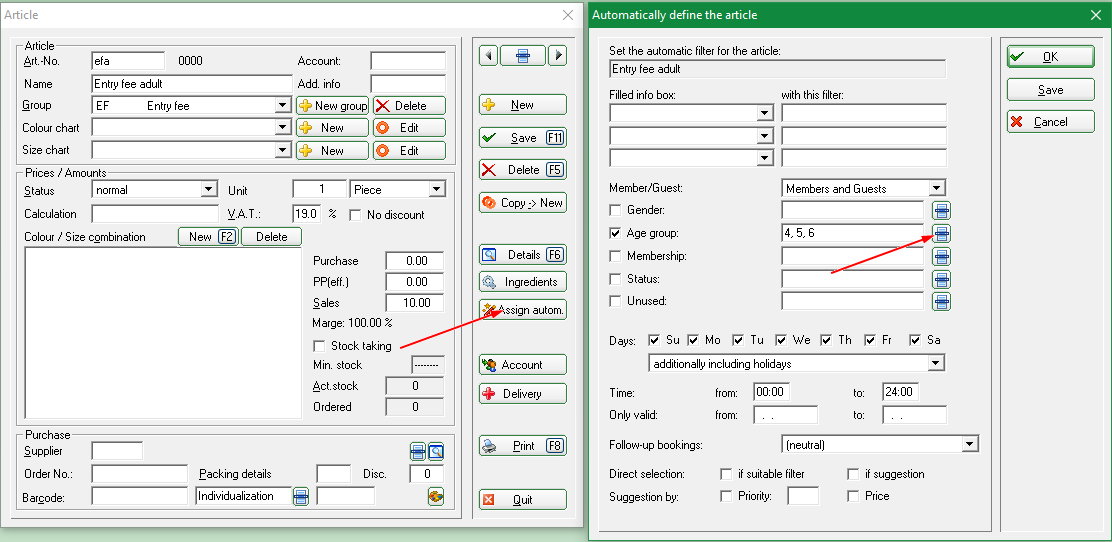Click the colour palette icon beside Barcode row
The image size is (1112, 542).
[435, 496]
